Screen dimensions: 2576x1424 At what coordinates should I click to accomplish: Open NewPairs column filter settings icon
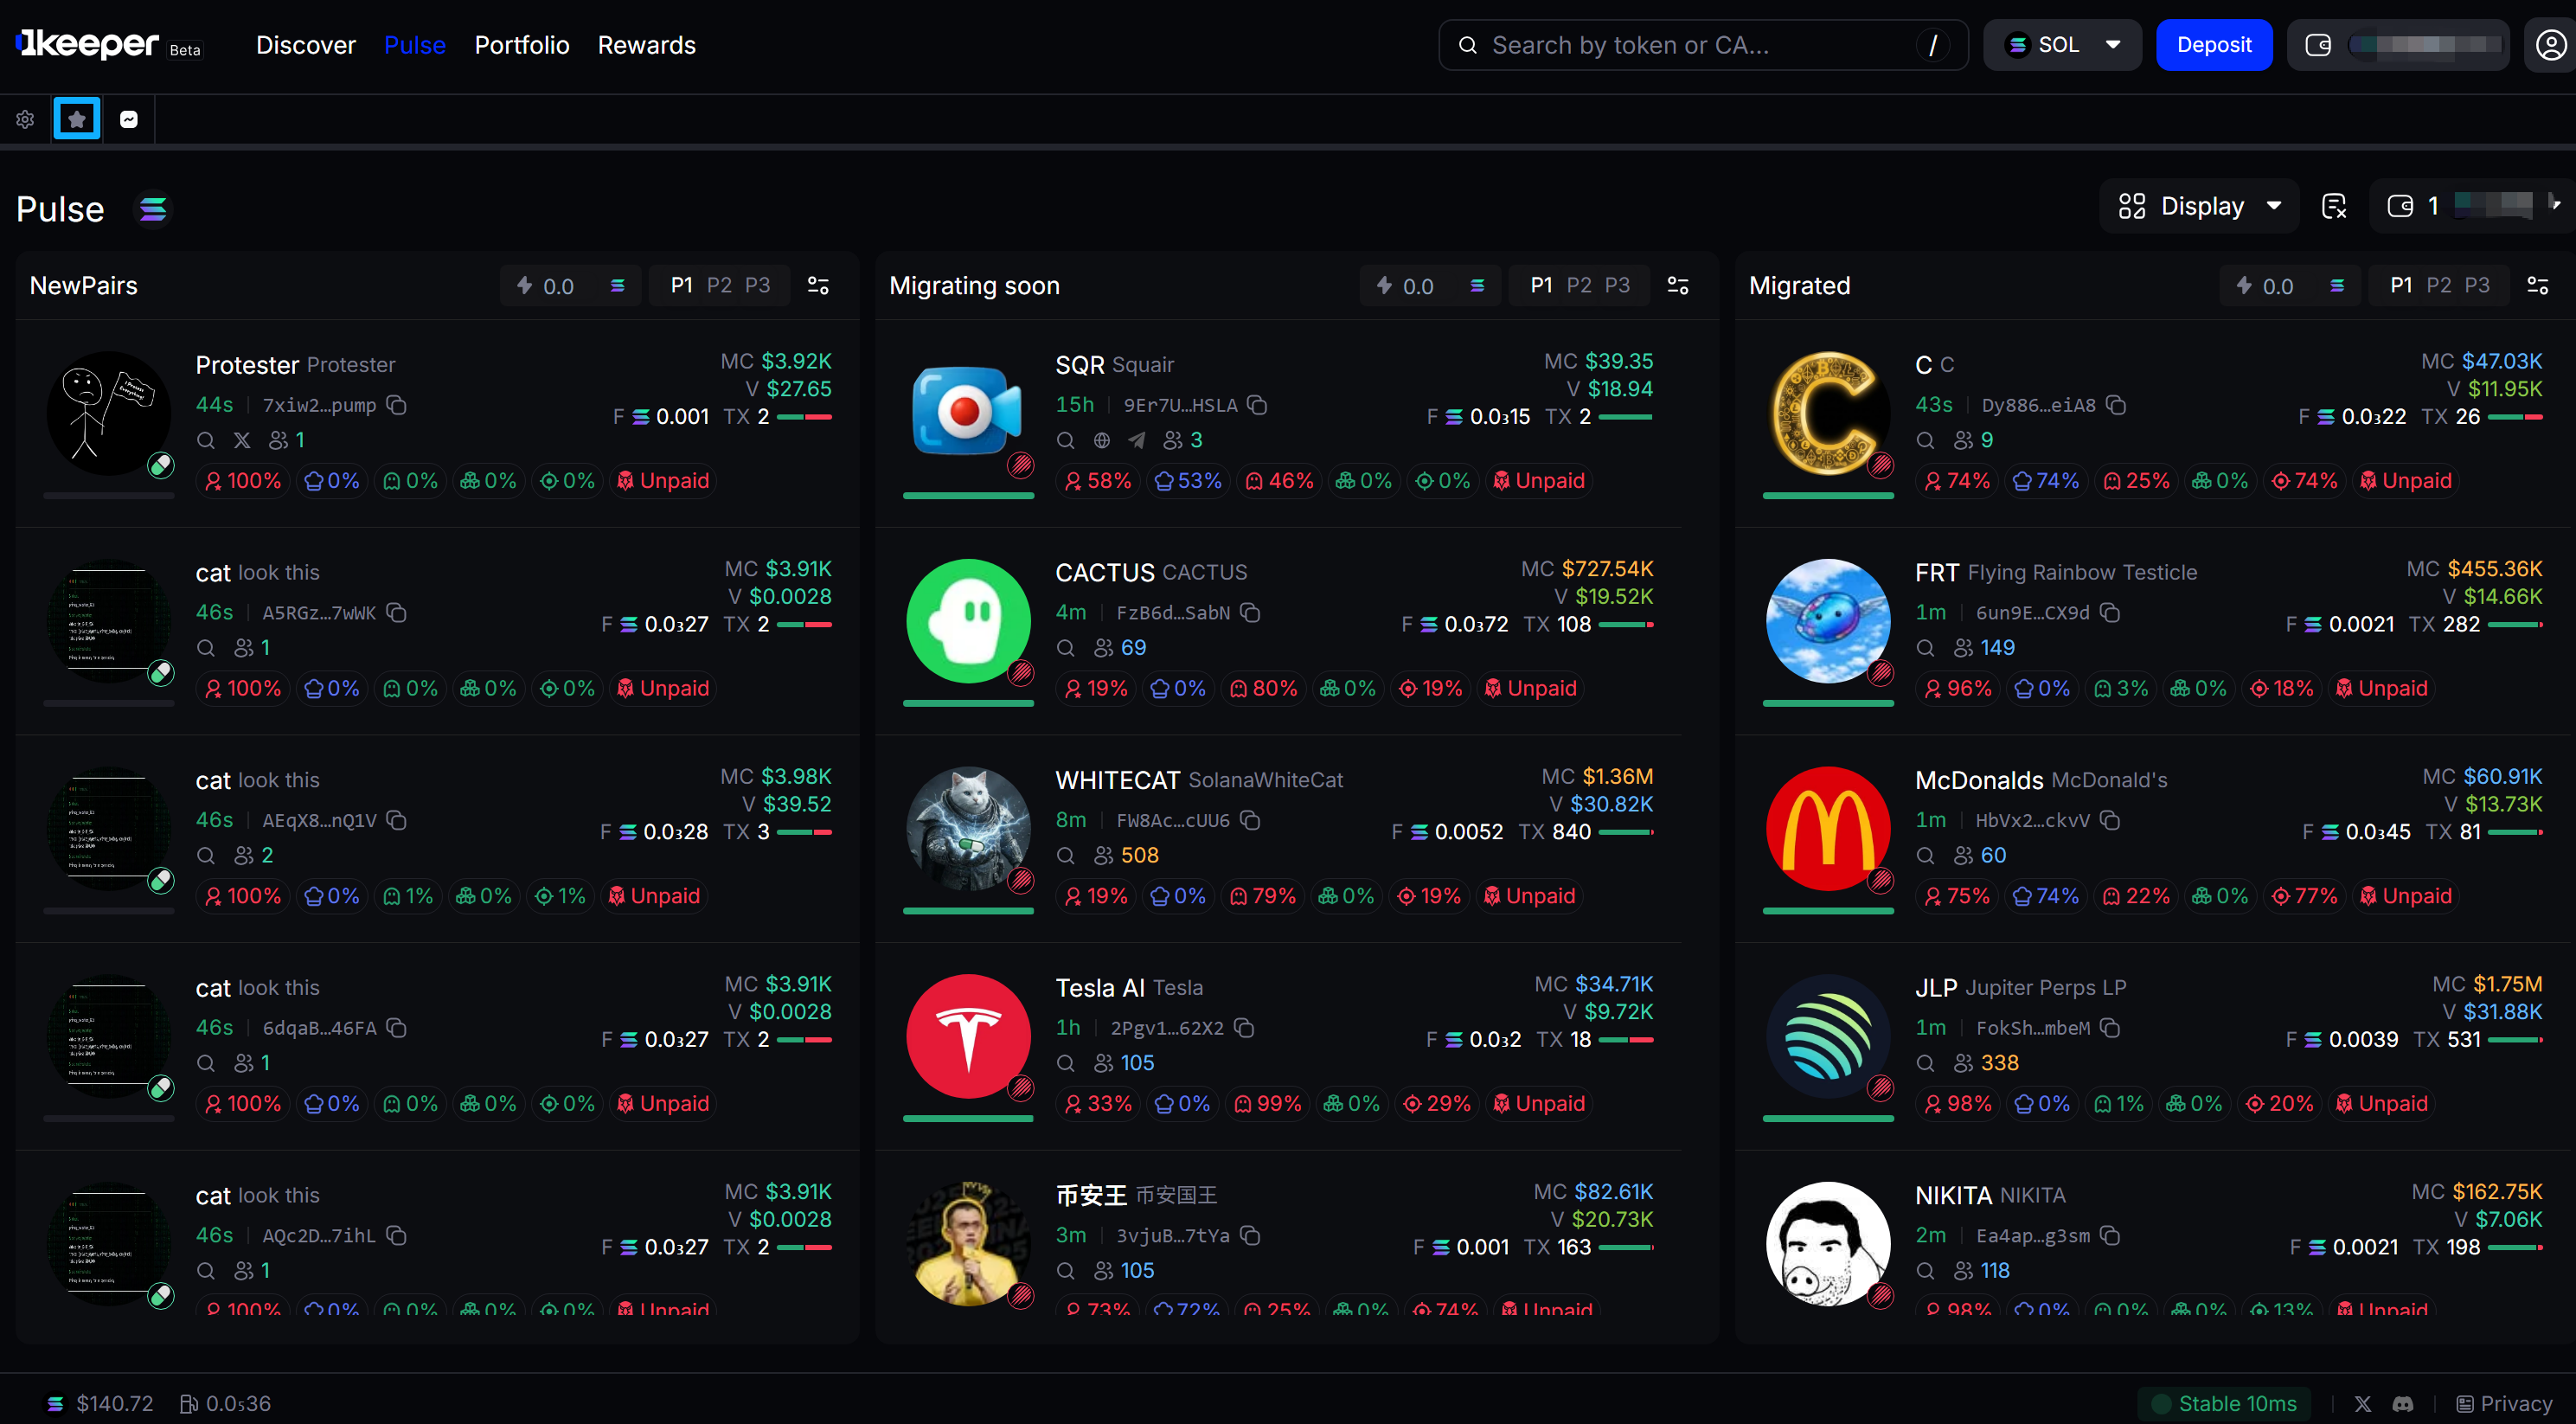818,286
